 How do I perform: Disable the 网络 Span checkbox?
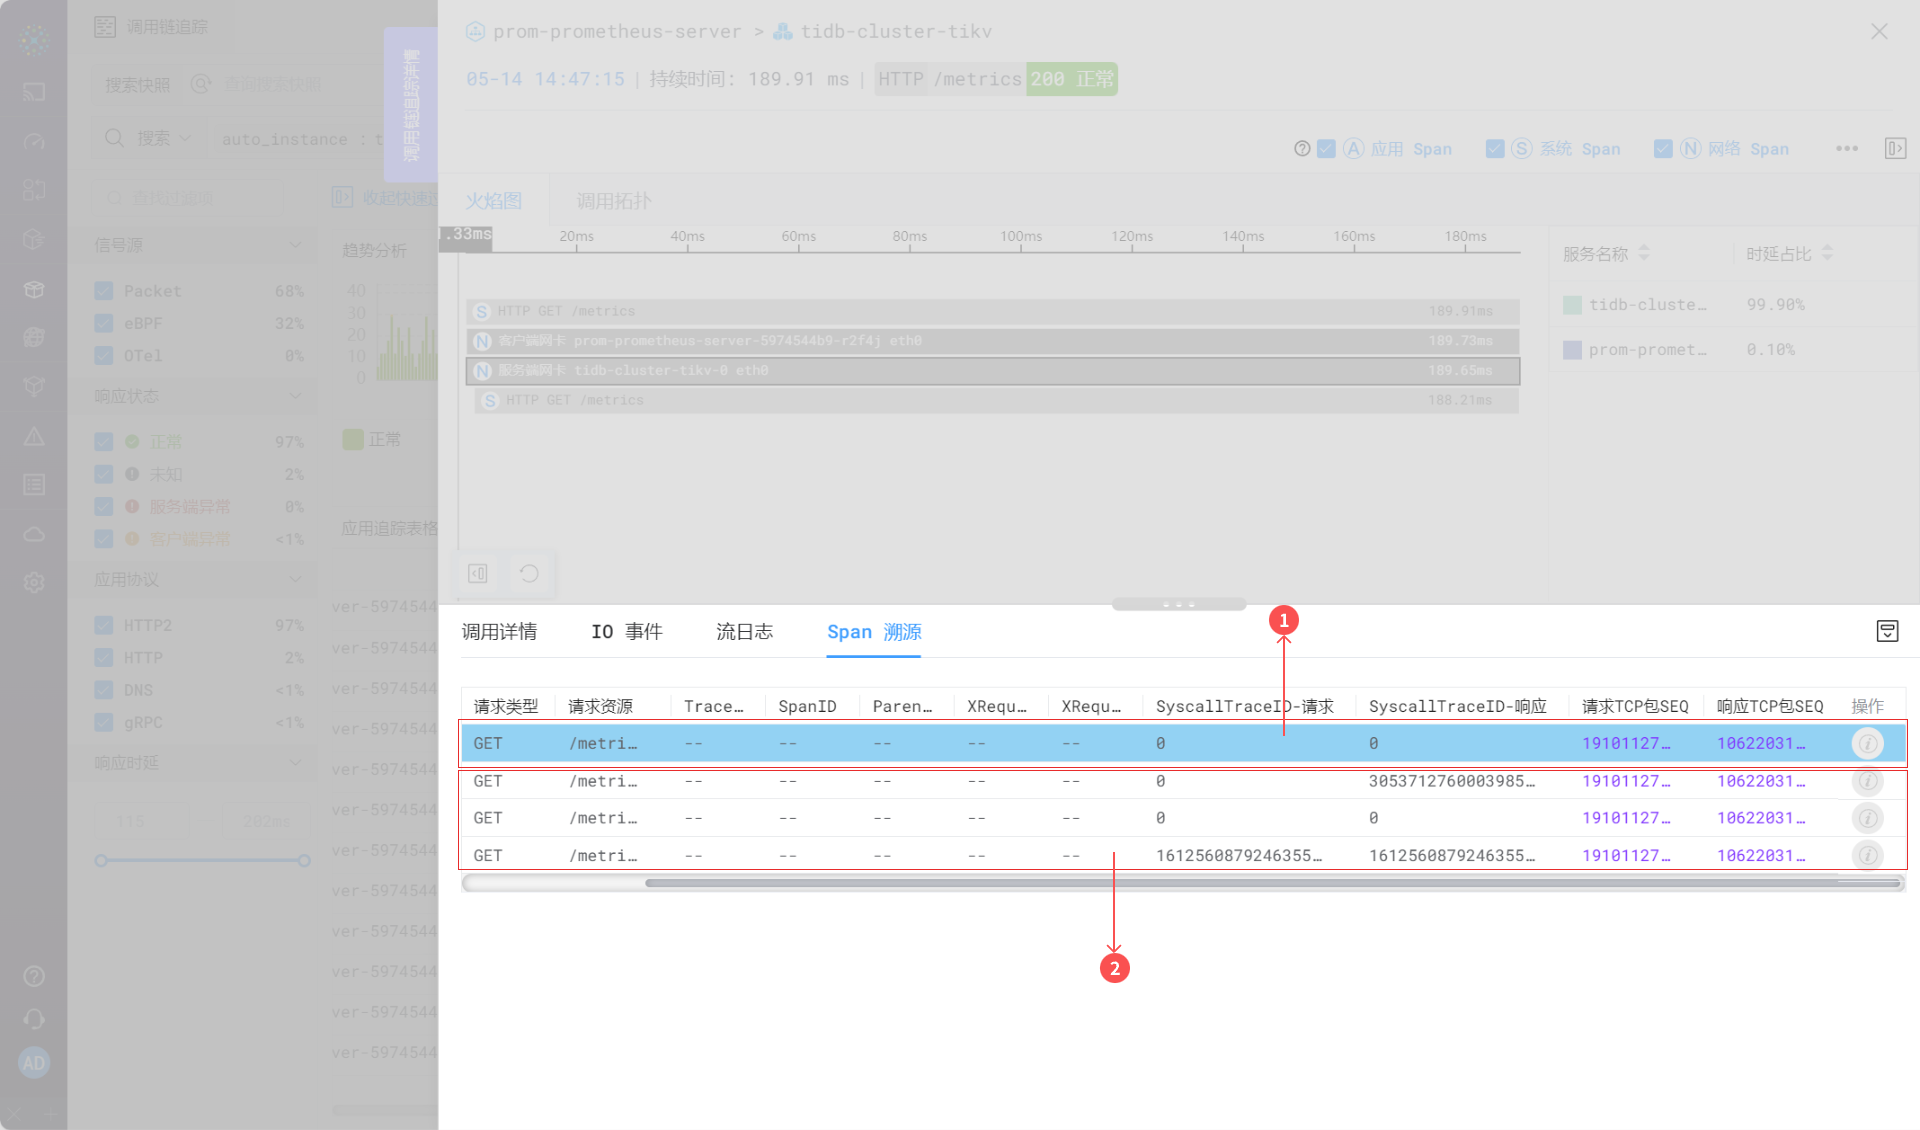tap(1663, 149)
